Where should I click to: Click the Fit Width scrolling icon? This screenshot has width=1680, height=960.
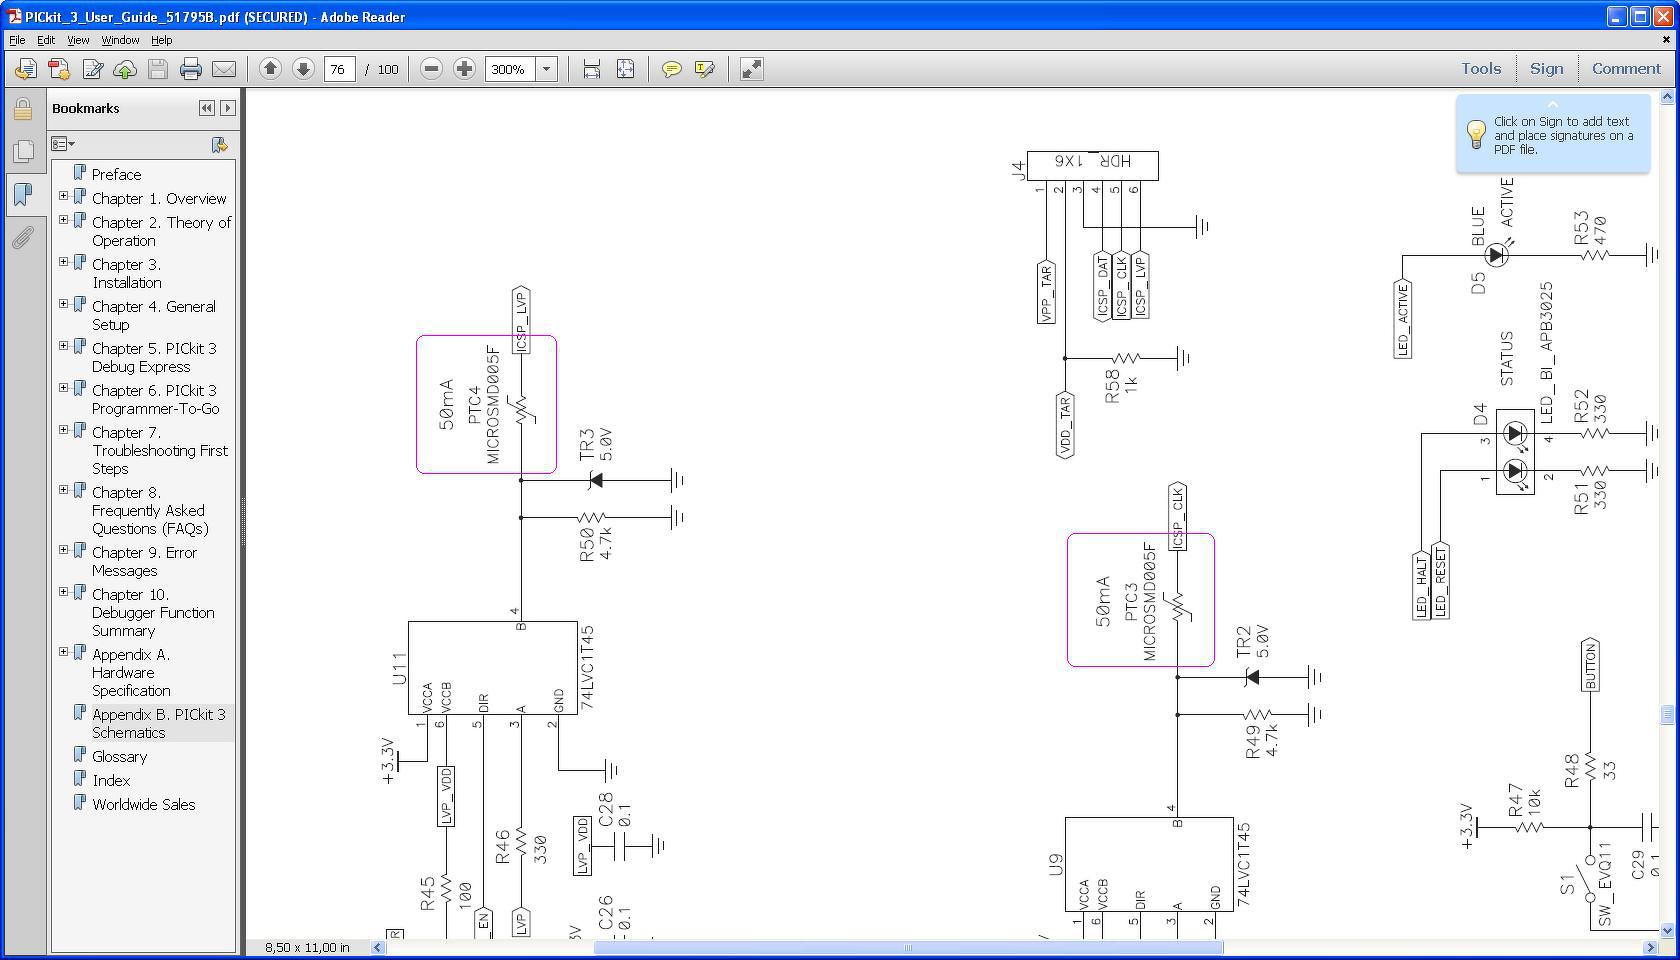(592, 69)
